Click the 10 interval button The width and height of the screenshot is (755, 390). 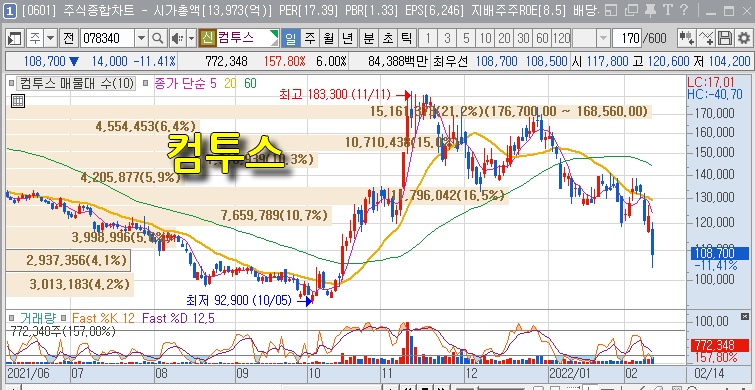[x=485, y=38]
